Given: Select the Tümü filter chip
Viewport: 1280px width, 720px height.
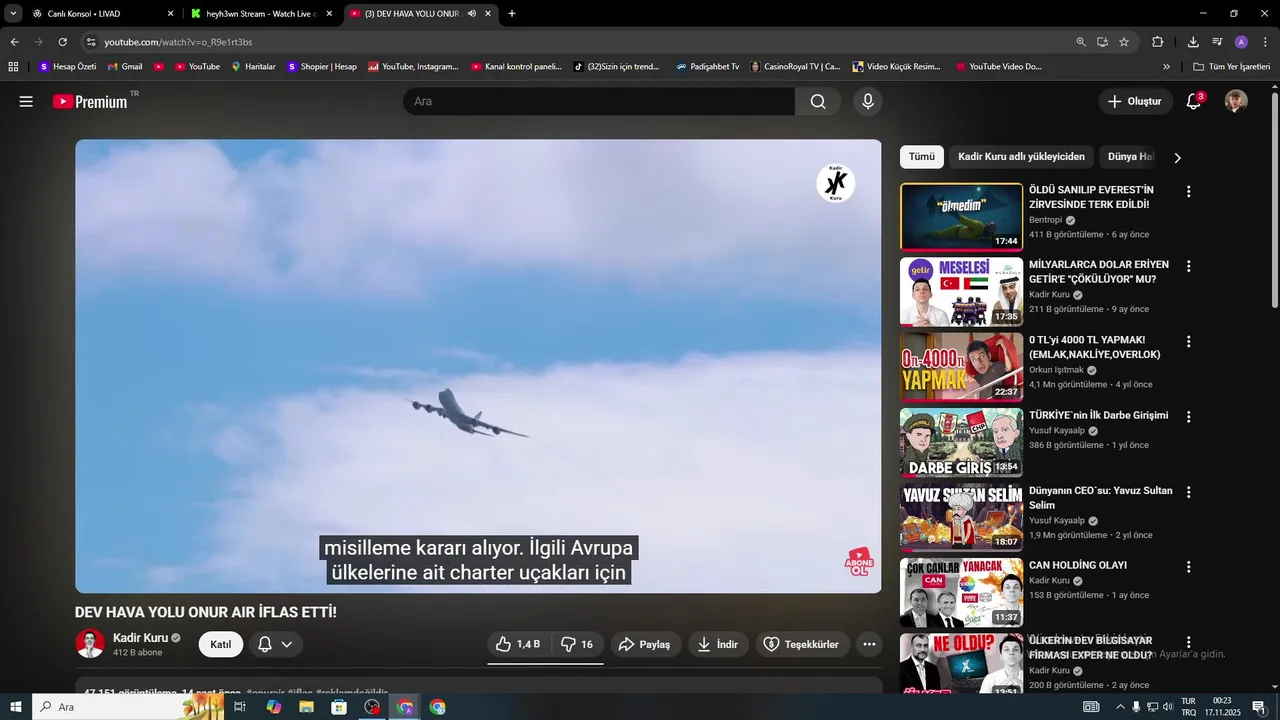Looking at the screenshot, I should [x=922, y=157].
